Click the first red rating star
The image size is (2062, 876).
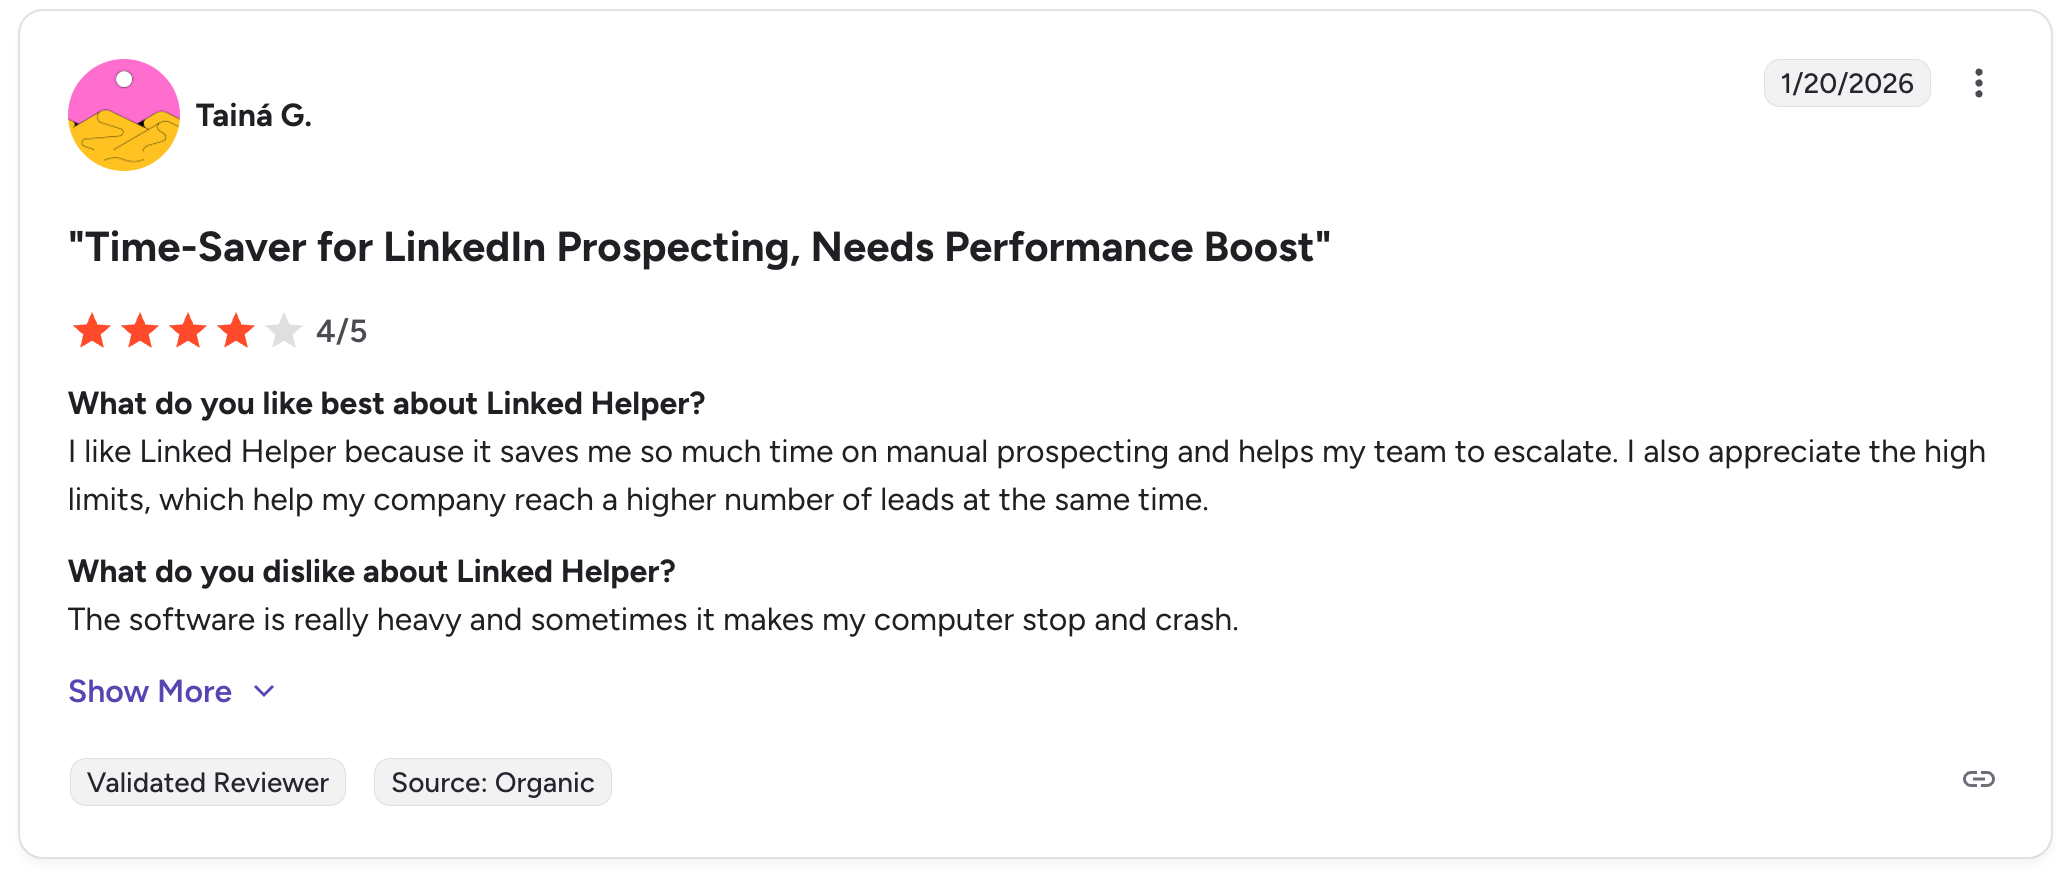pos(92,331)
